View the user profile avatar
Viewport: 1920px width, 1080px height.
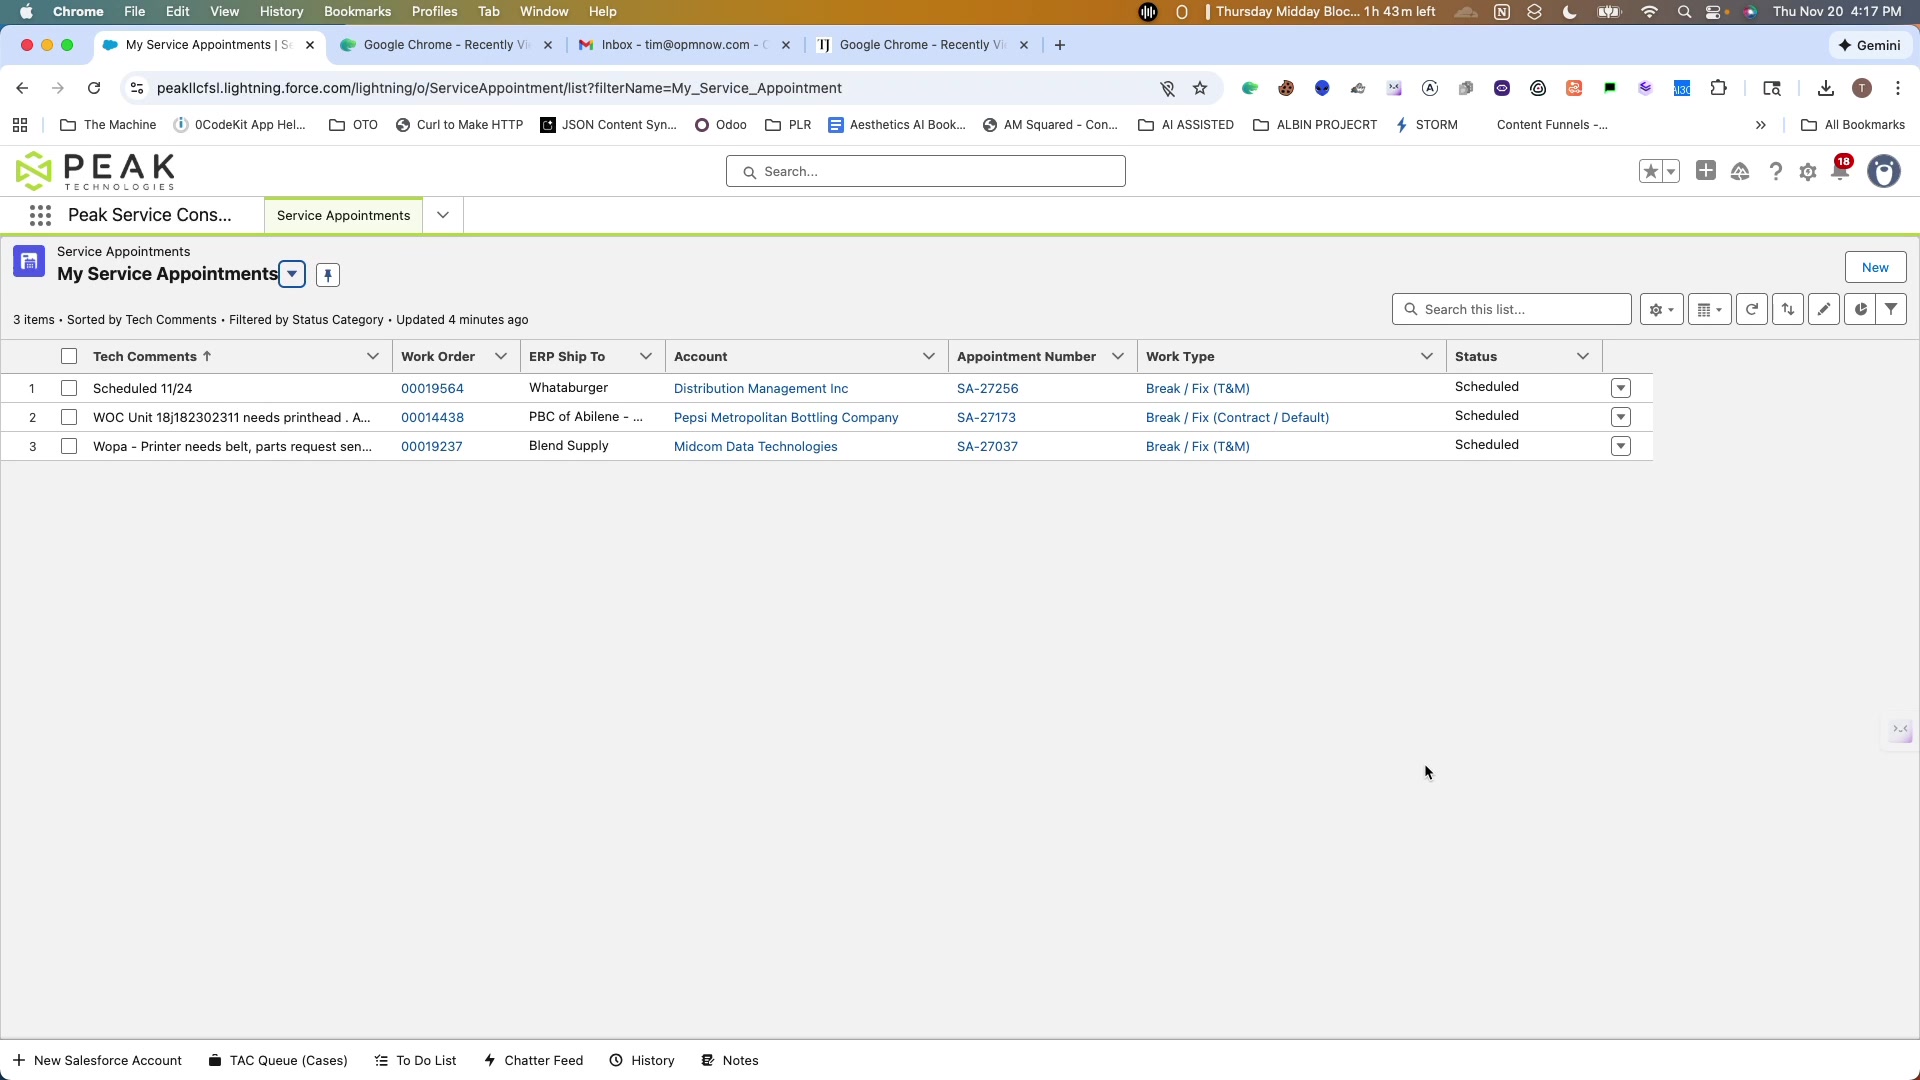1884,171
